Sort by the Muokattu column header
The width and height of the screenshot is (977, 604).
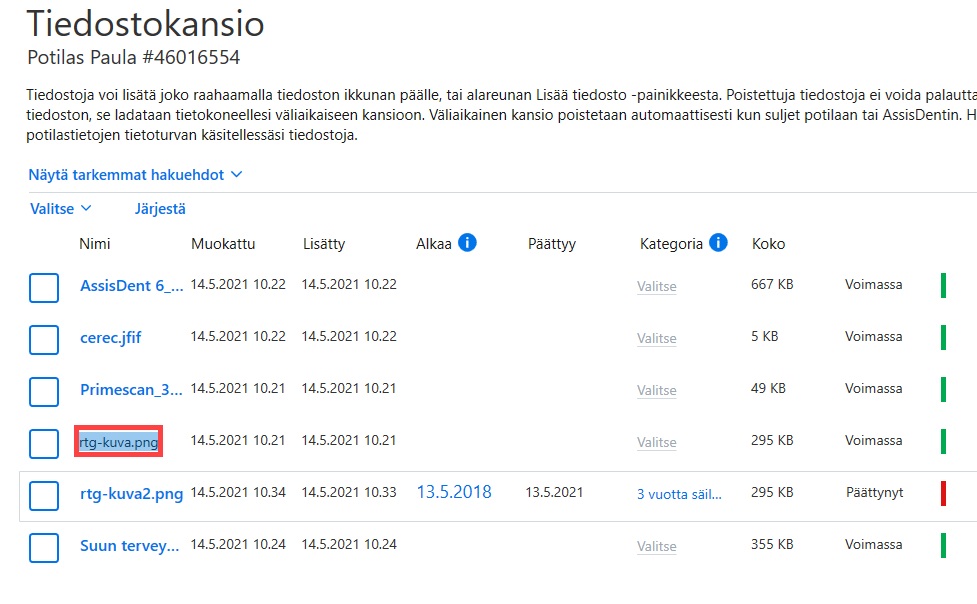223,244
